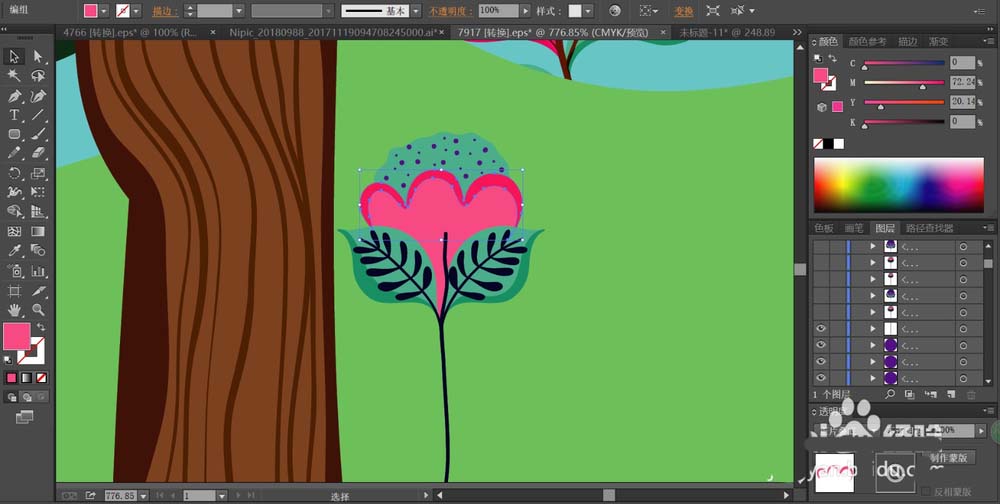Viewport: 1000px width, 504px height.
Task: Swap fill and stroke in the toolbox
Action: click(x=41, y=327)
